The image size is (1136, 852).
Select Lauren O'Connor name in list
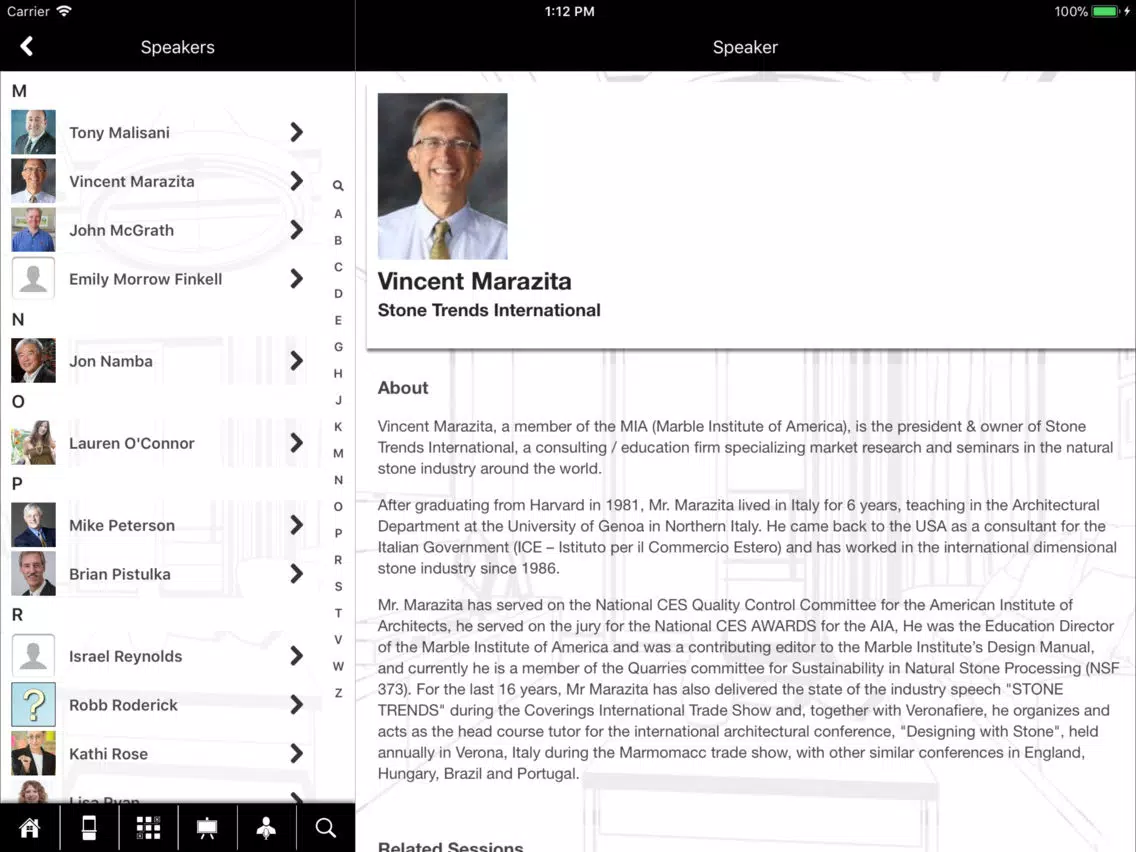coord(132,443)
